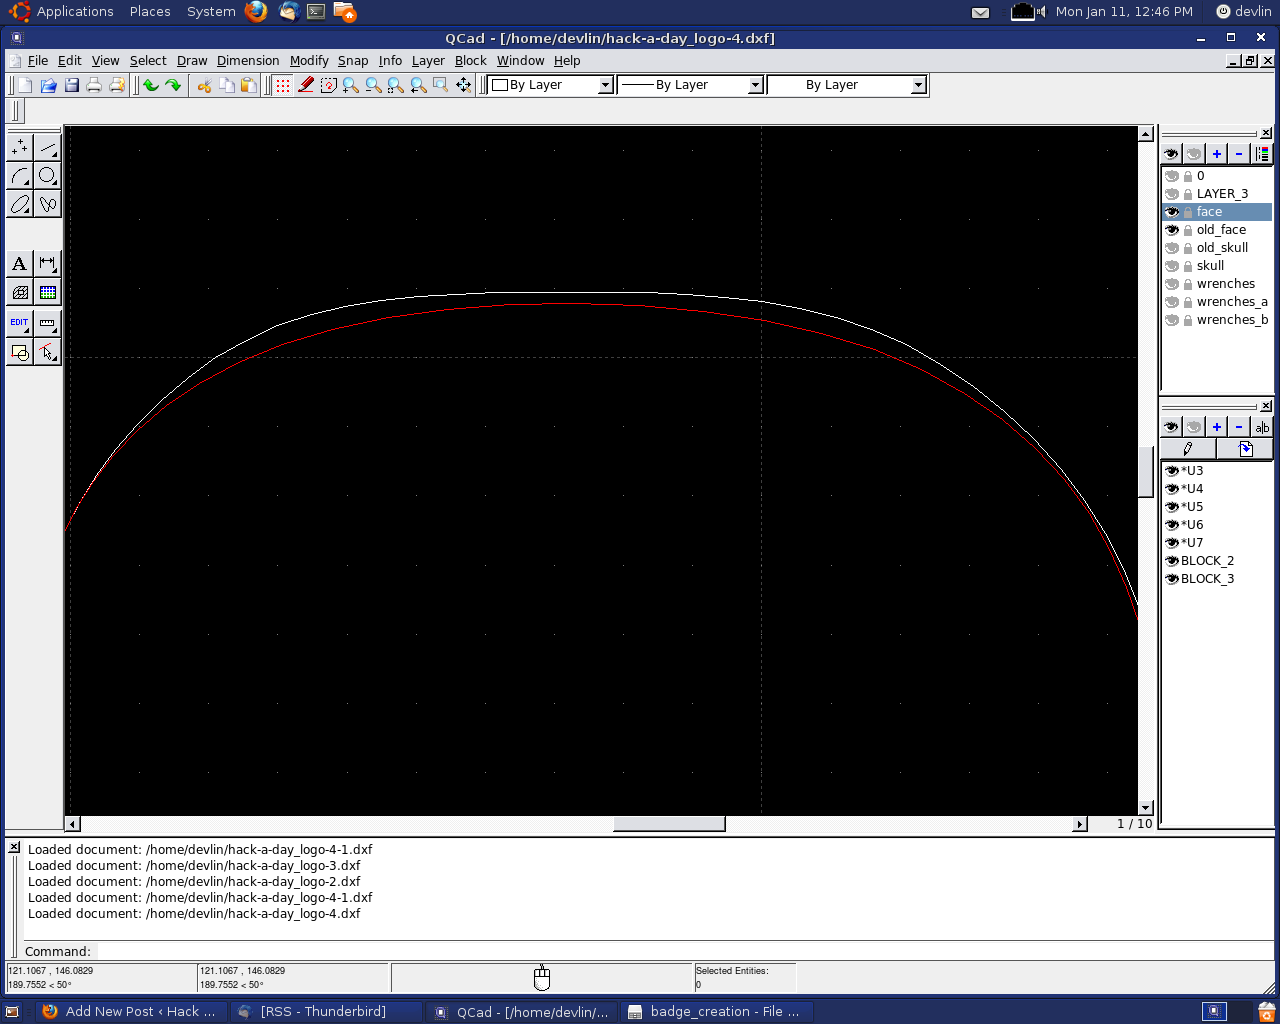Select the circle drawing tool

(47, 176)
